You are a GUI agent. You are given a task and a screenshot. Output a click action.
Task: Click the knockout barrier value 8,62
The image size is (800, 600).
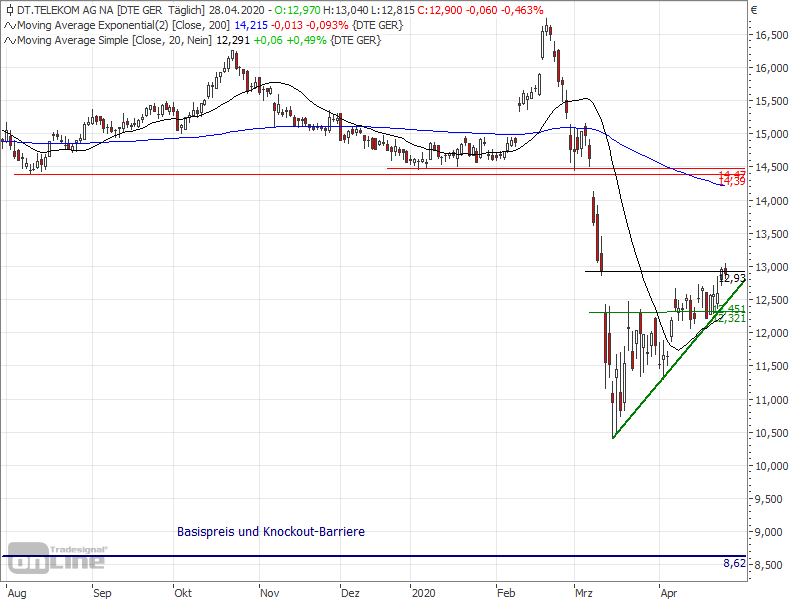tap(734, 563)
